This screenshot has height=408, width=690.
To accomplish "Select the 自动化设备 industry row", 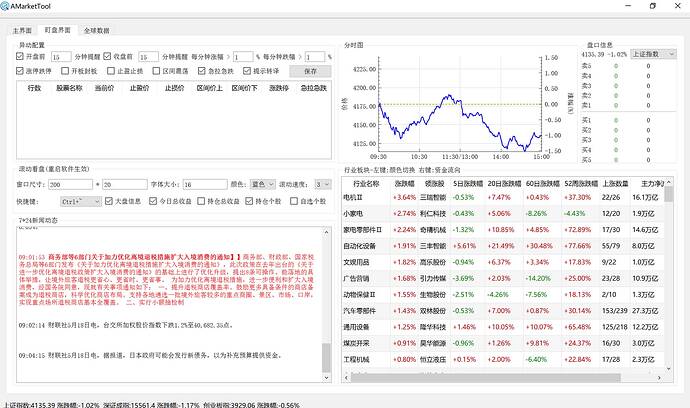I will [x=503, y=246].
